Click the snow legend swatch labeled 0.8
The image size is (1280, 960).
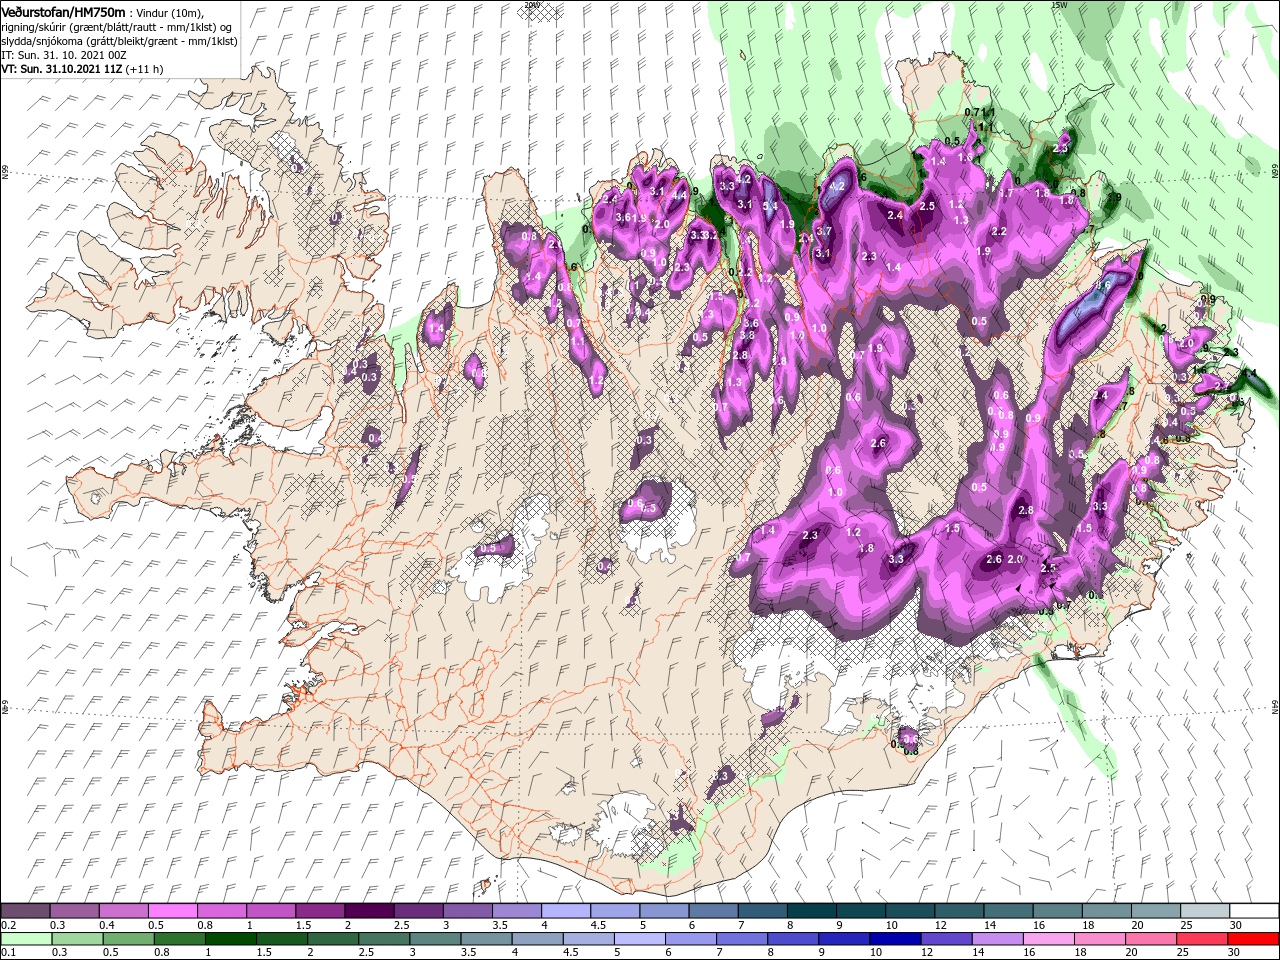coord(221,911)
